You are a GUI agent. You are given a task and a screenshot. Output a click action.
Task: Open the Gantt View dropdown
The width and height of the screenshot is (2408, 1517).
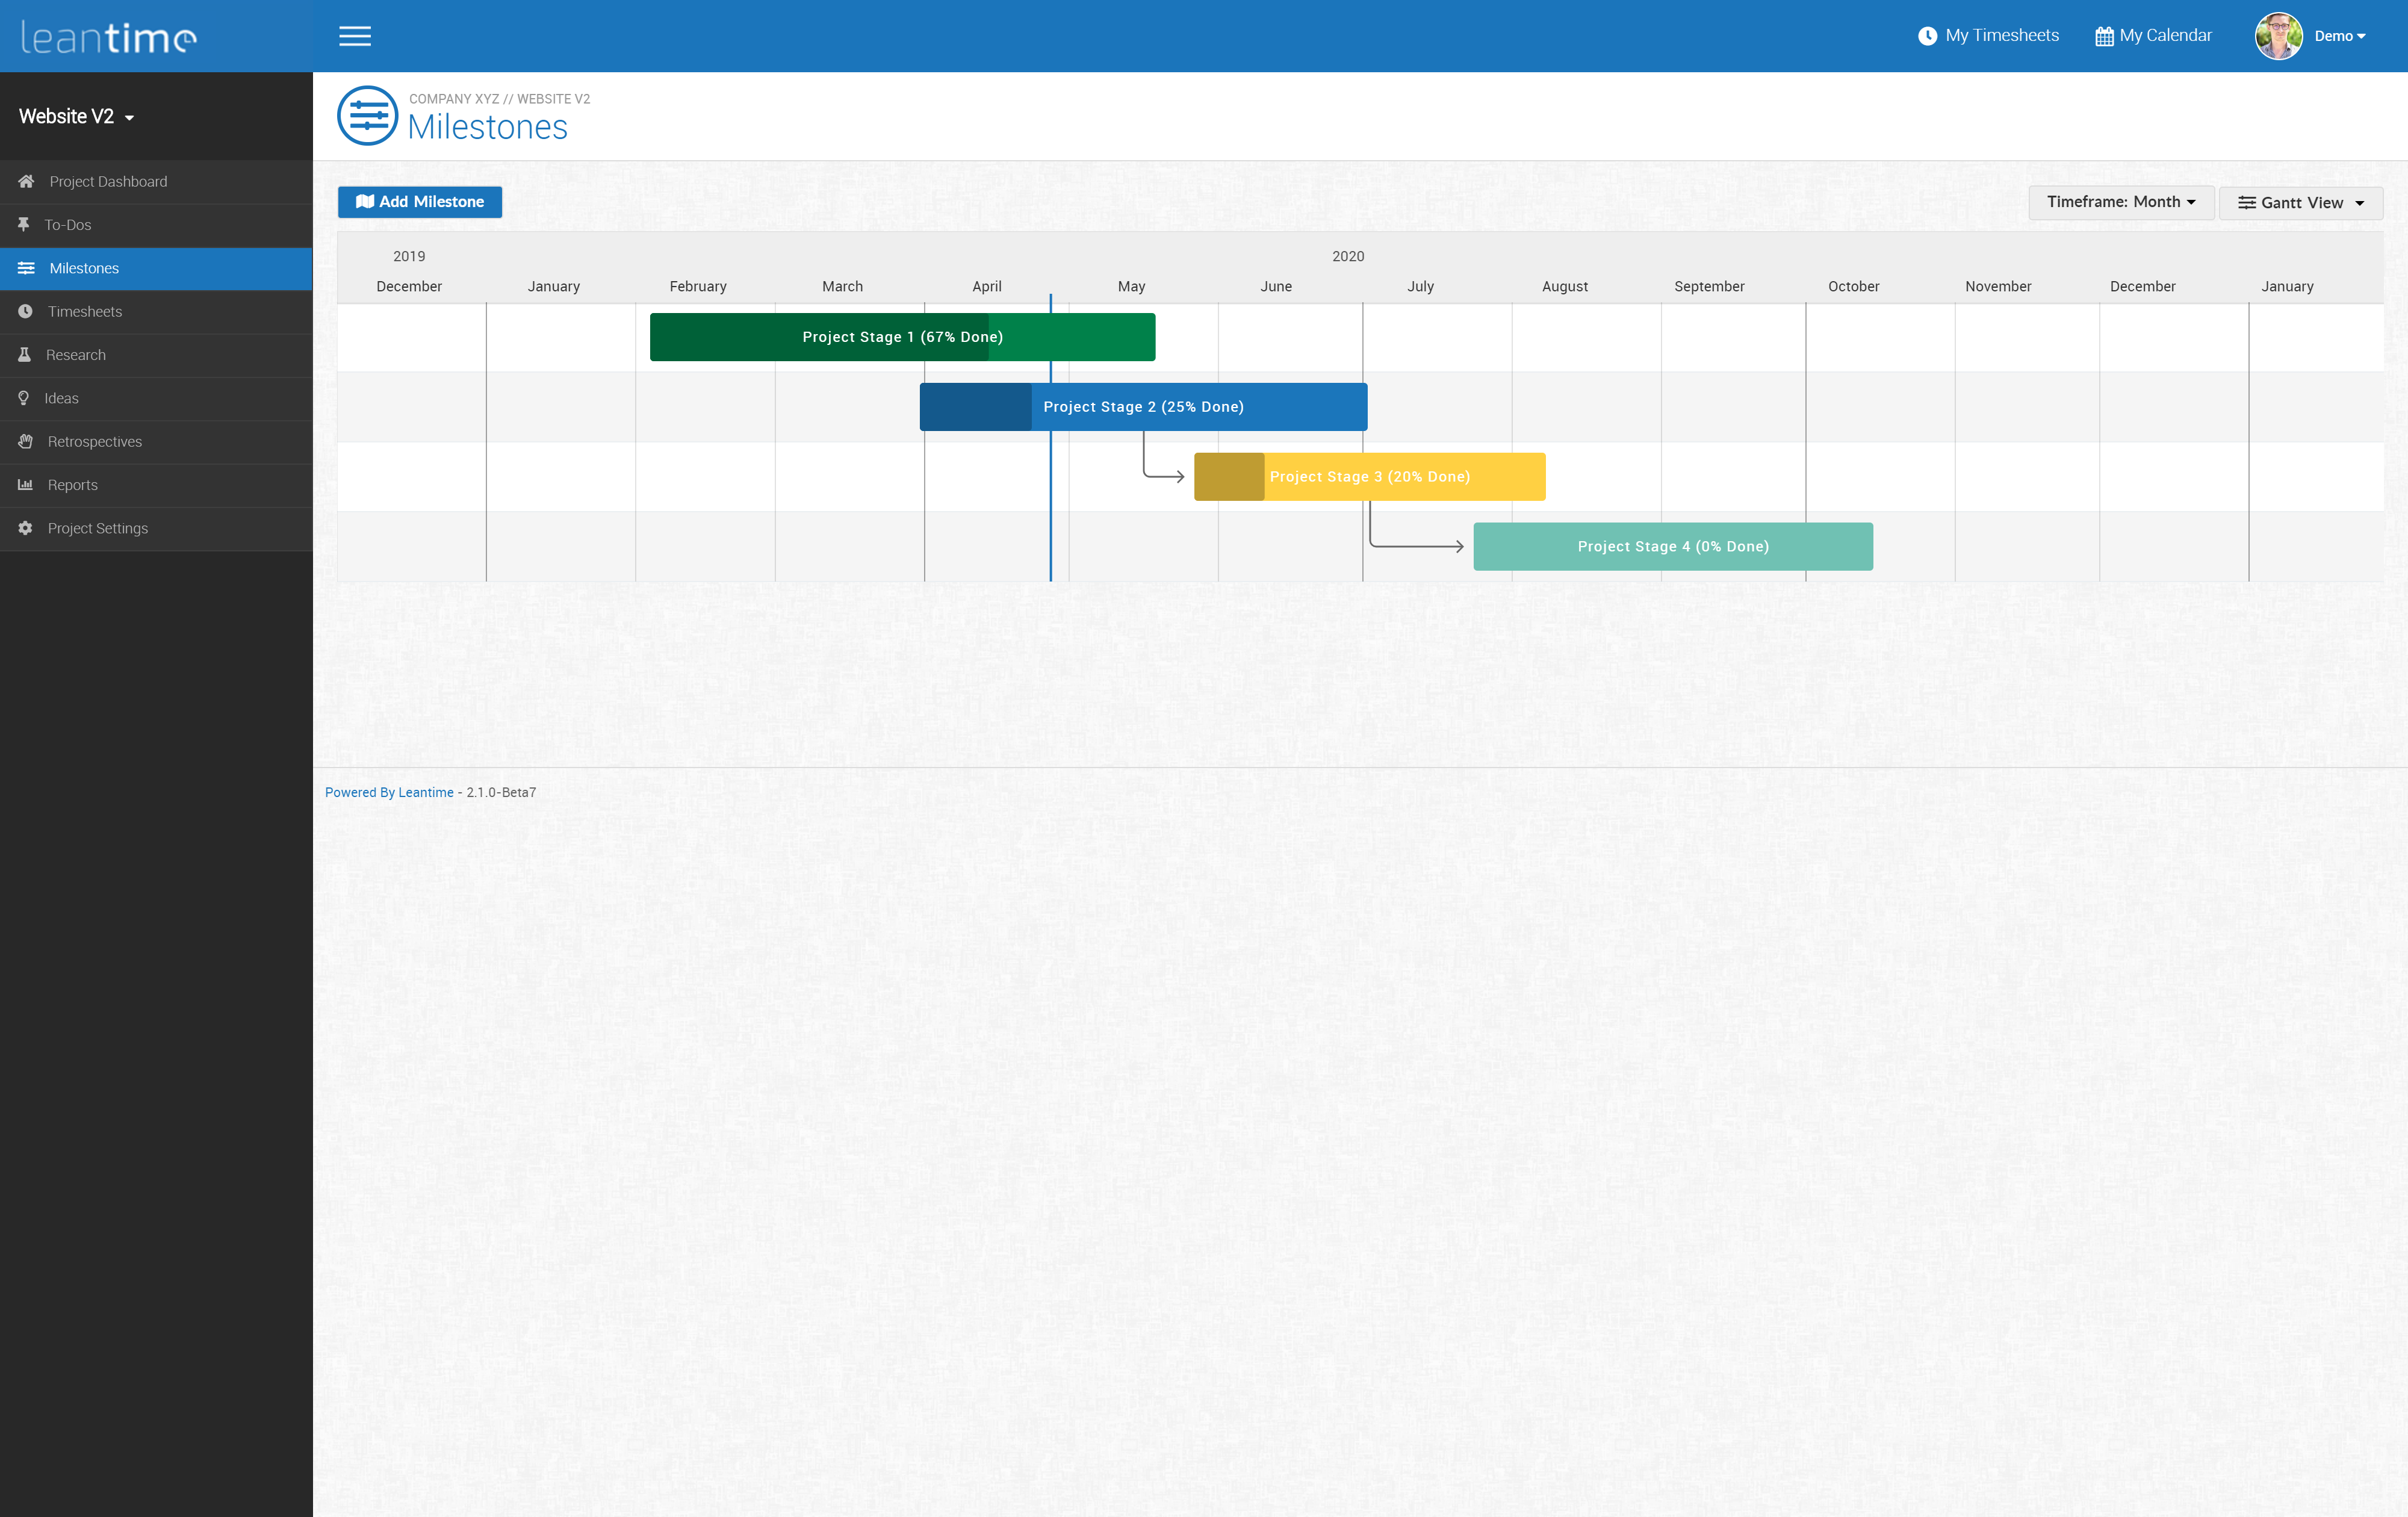point(2300,203)
